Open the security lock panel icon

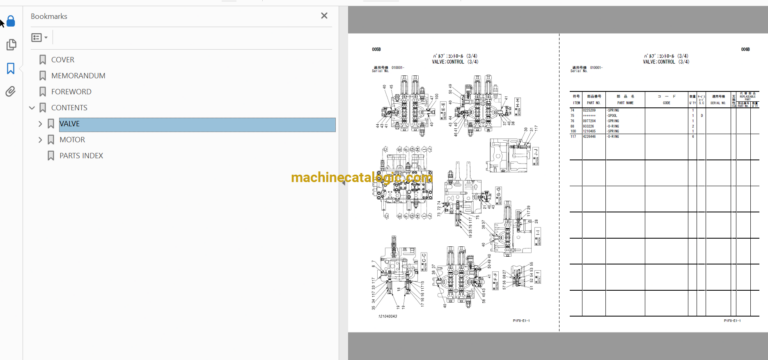(x=10, y=21)
